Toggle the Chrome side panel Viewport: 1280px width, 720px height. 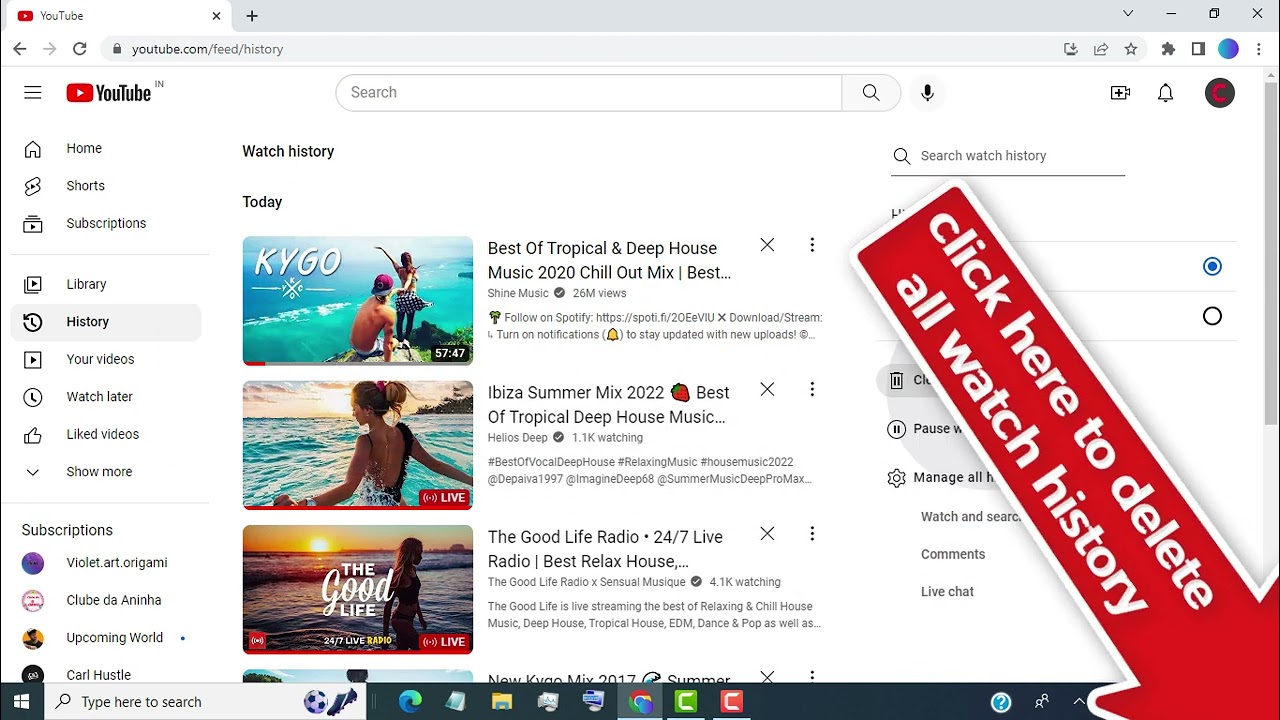coord(1198,49)
